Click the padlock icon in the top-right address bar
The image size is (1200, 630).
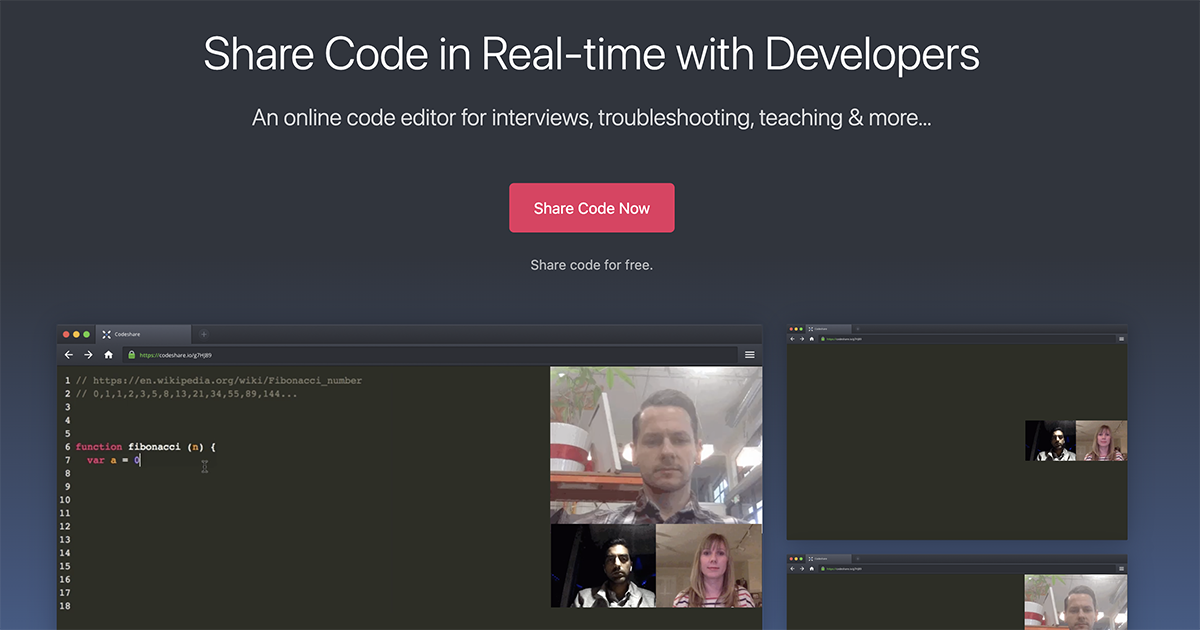tap(823, 338)
